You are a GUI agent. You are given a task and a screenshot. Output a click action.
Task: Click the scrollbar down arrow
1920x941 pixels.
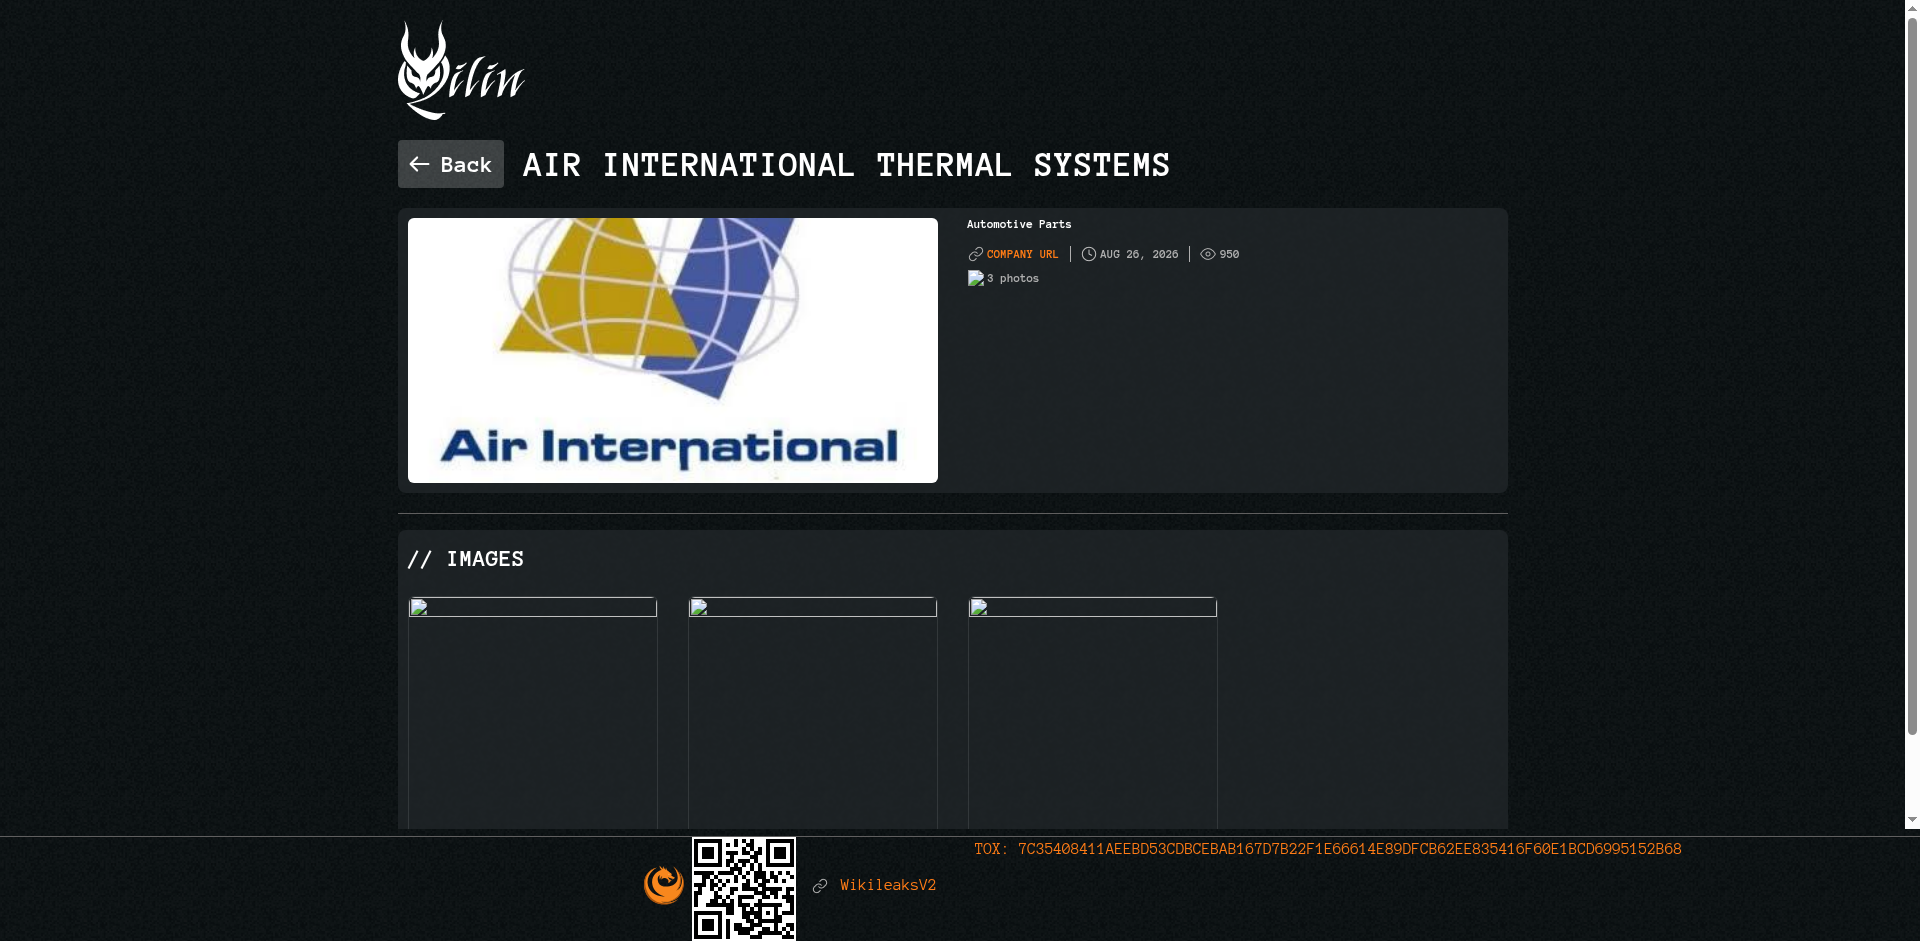tap(1912, 820)
